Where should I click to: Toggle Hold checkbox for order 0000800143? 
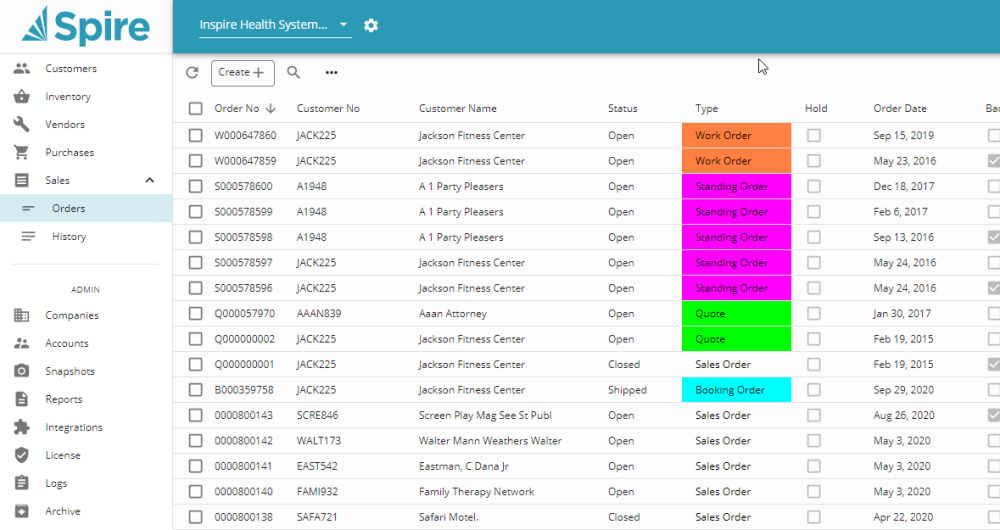pos(814,415)
